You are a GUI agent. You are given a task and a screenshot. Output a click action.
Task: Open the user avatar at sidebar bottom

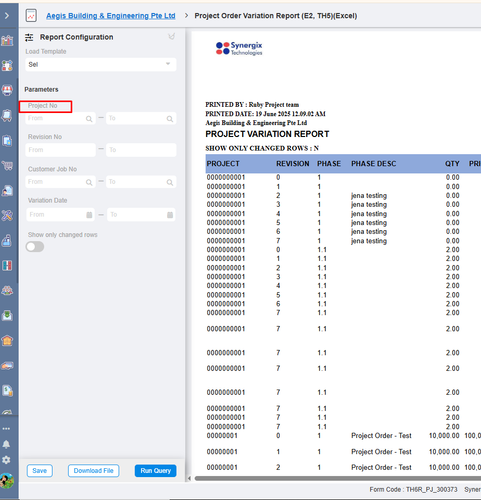click(x=7, y=481)
